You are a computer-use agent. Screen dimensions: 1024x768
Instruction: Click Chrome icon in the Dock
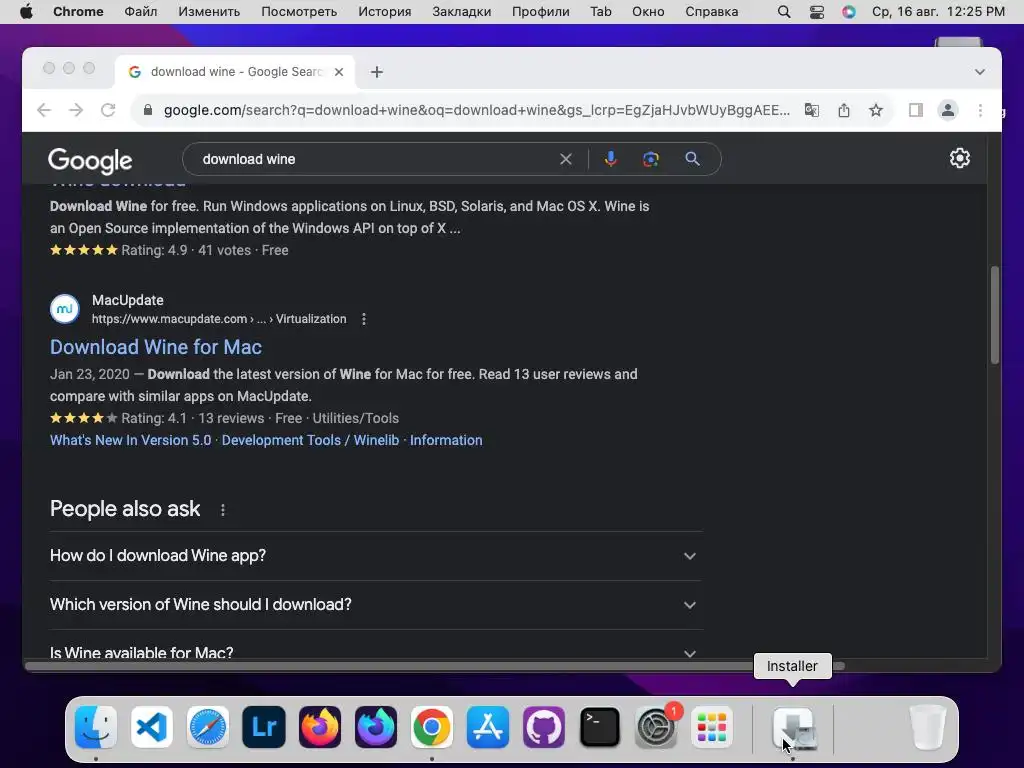(432, 727)
